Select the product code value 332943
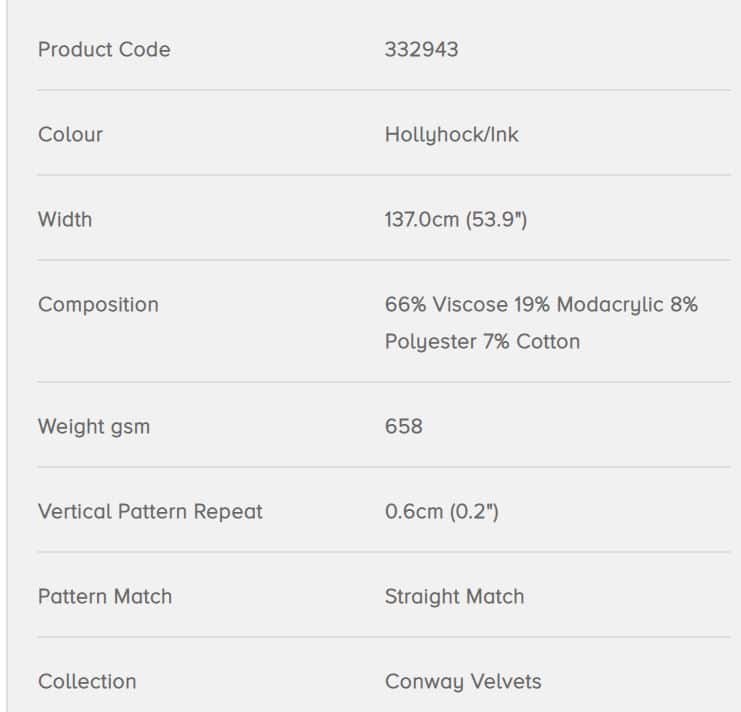The image size is (741, 712). click(x=422, y=50)
